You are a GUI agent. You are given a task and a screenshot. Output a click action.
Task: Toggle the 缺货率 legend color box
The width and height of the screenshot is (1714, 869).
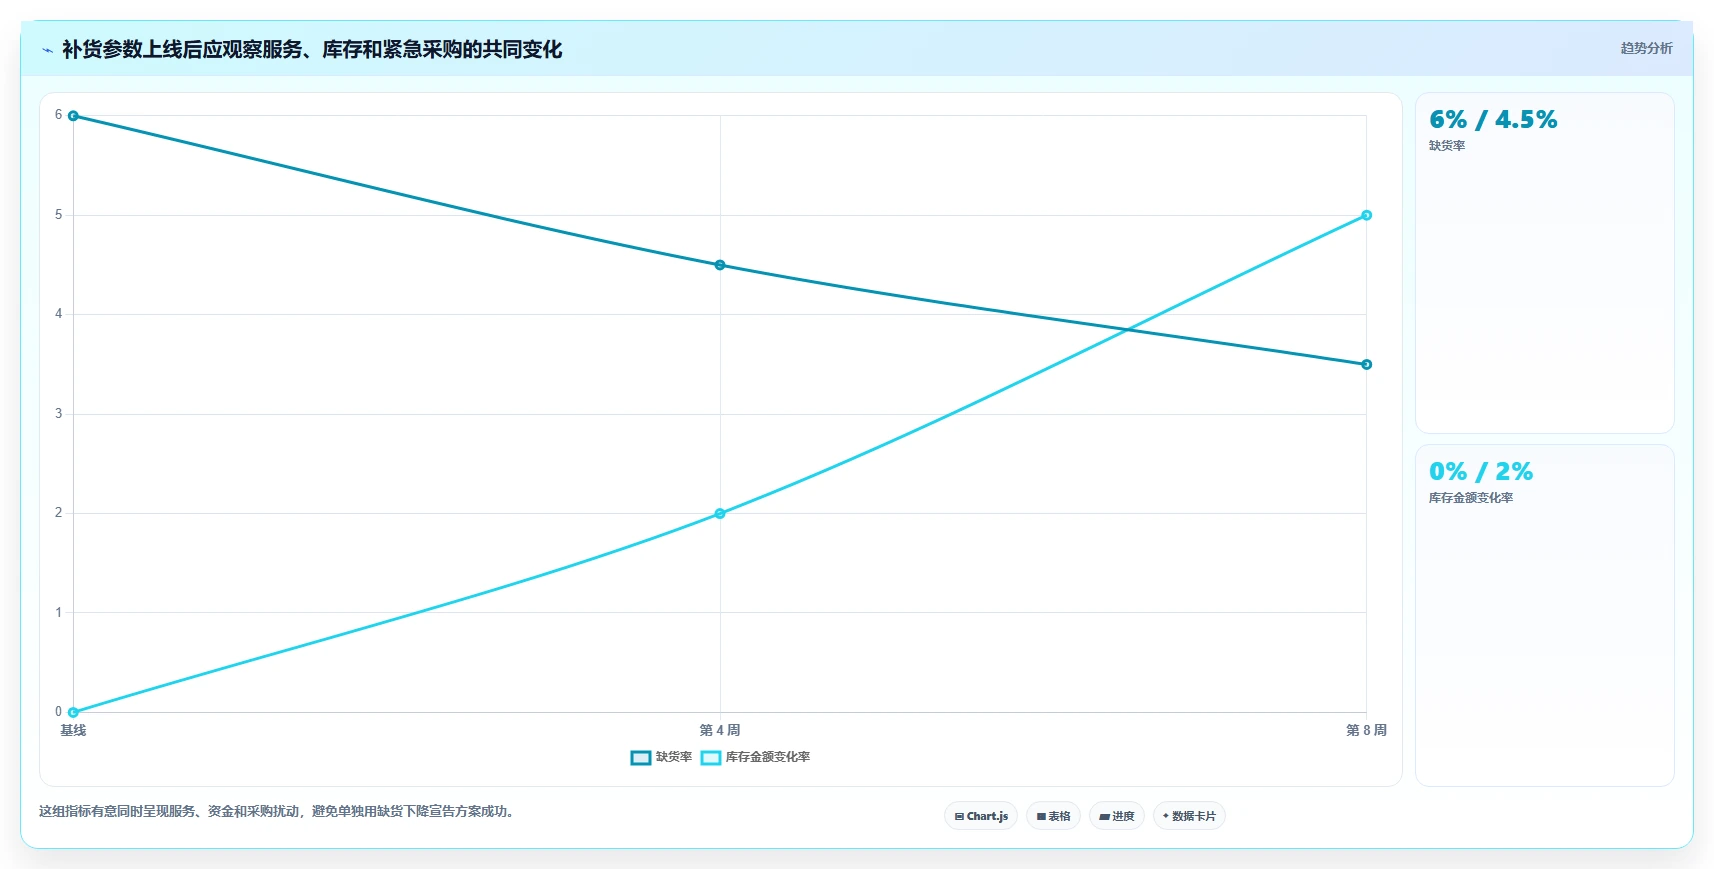pos(641,757)
